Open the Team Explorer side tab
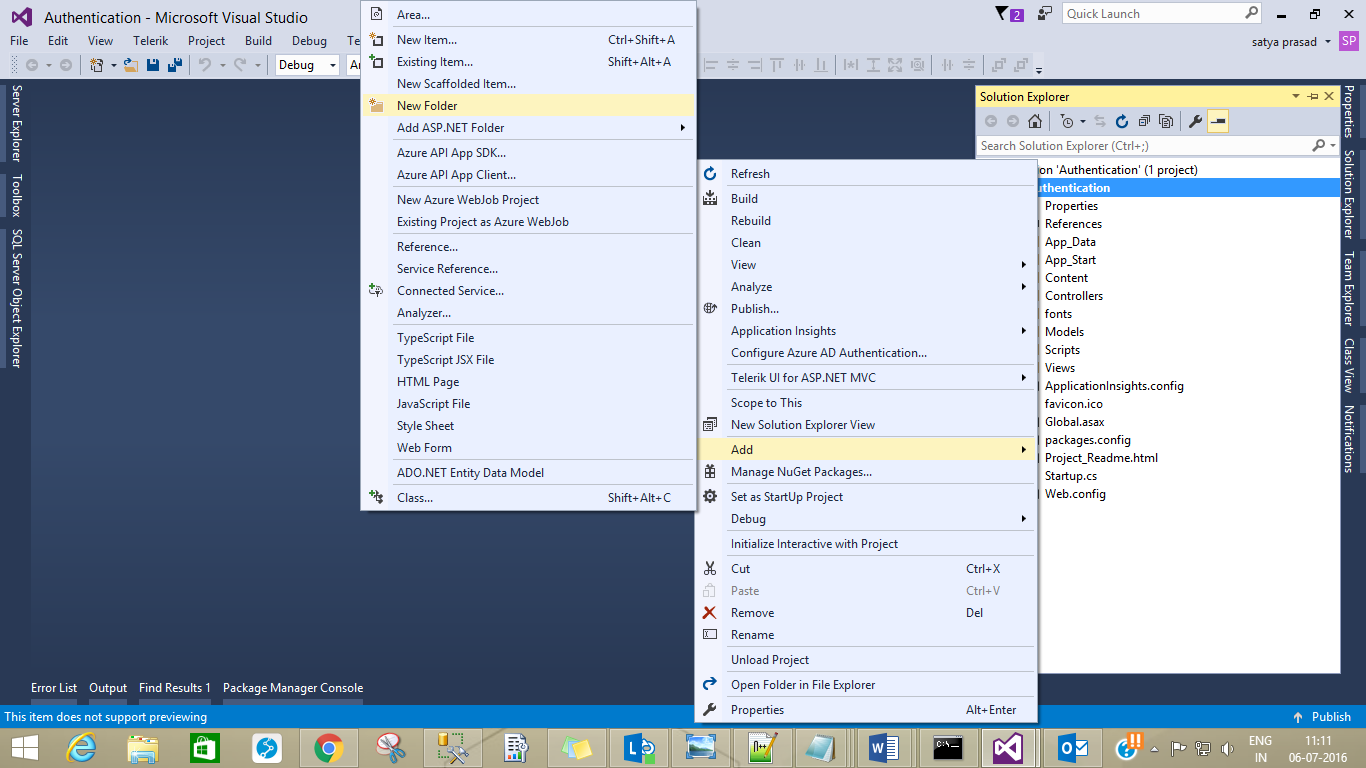This screenshot has width=1366, height=768. tap(1348, 289)
